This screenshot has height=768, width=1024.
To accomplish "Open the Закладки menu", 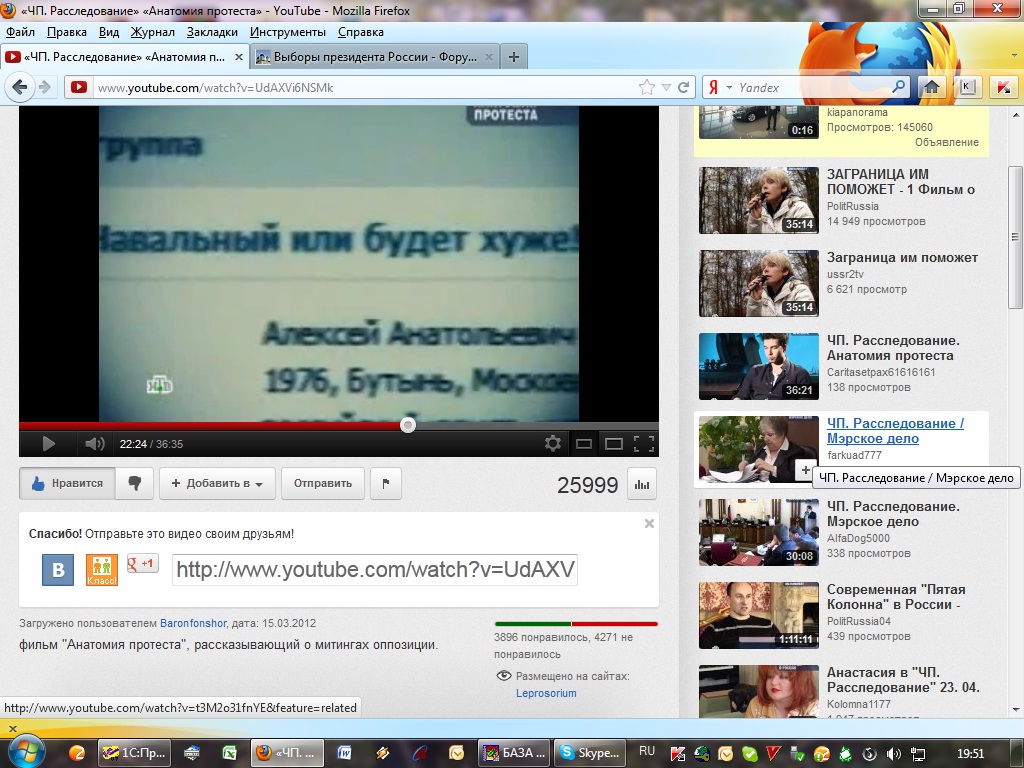I will pos(212,32).
